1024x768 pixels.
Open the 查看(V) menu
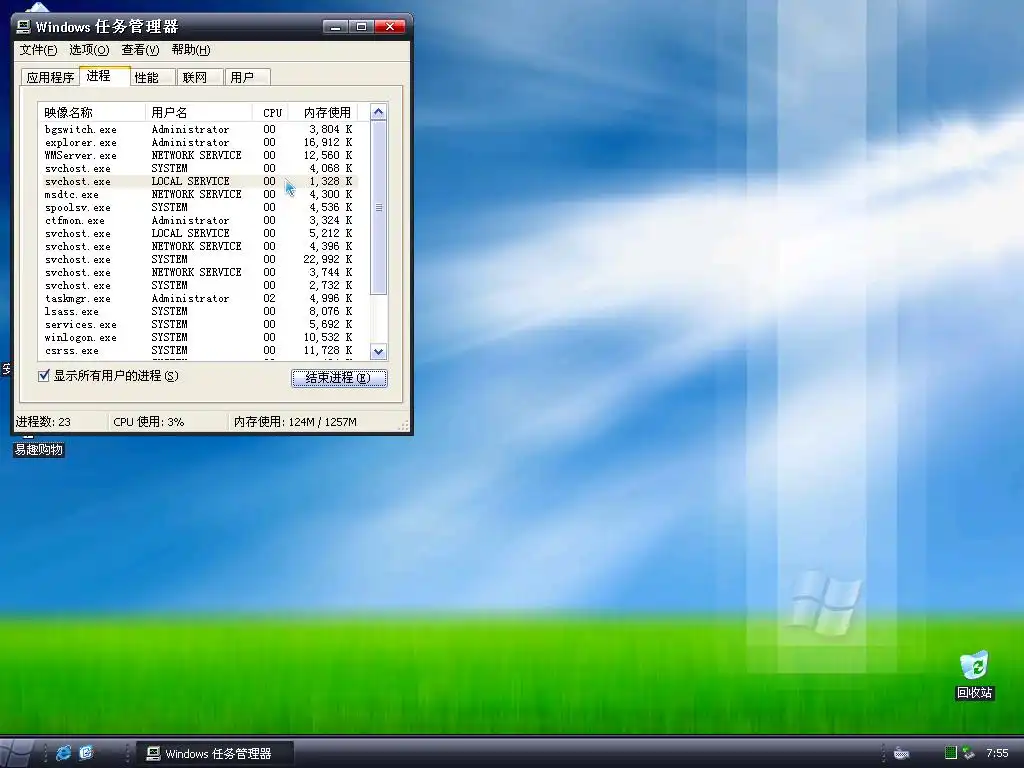[x=140, y=50]
